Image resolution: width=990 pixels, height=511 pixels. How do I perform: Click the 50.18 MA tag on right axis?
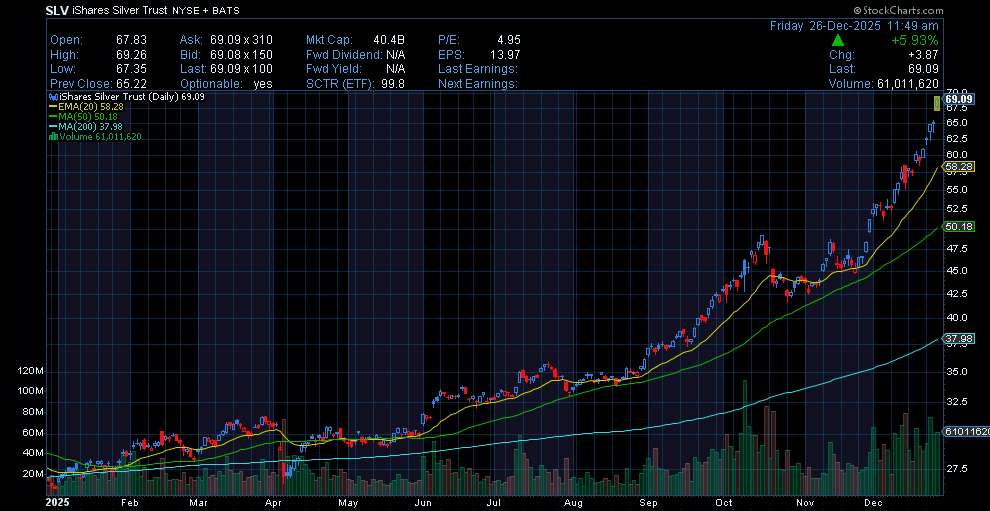[958, 226]
